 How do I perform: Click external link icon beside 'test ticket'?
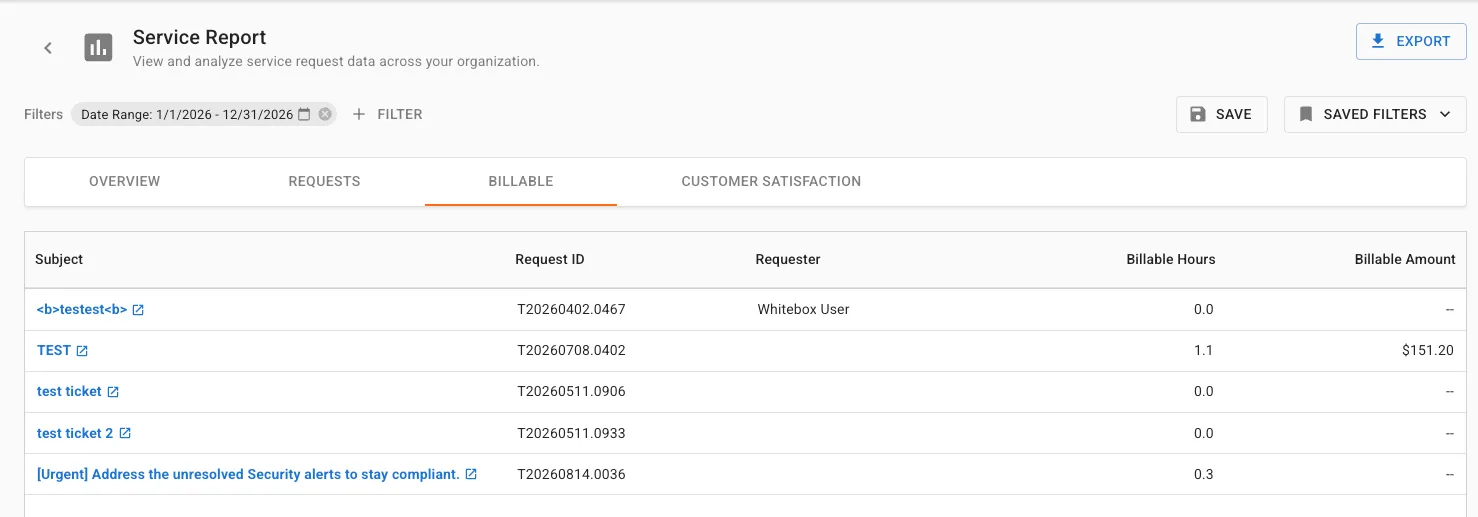point(113,392)
